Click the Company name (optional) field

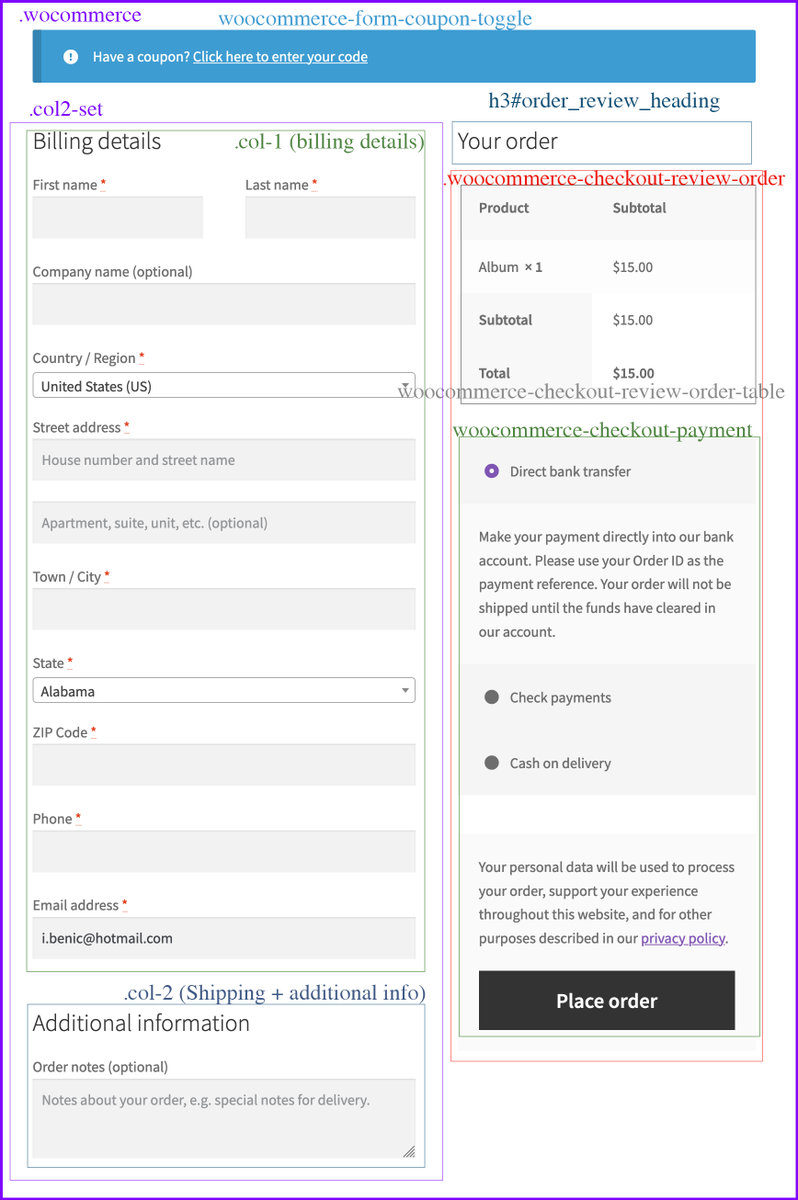tap(224, 304)
